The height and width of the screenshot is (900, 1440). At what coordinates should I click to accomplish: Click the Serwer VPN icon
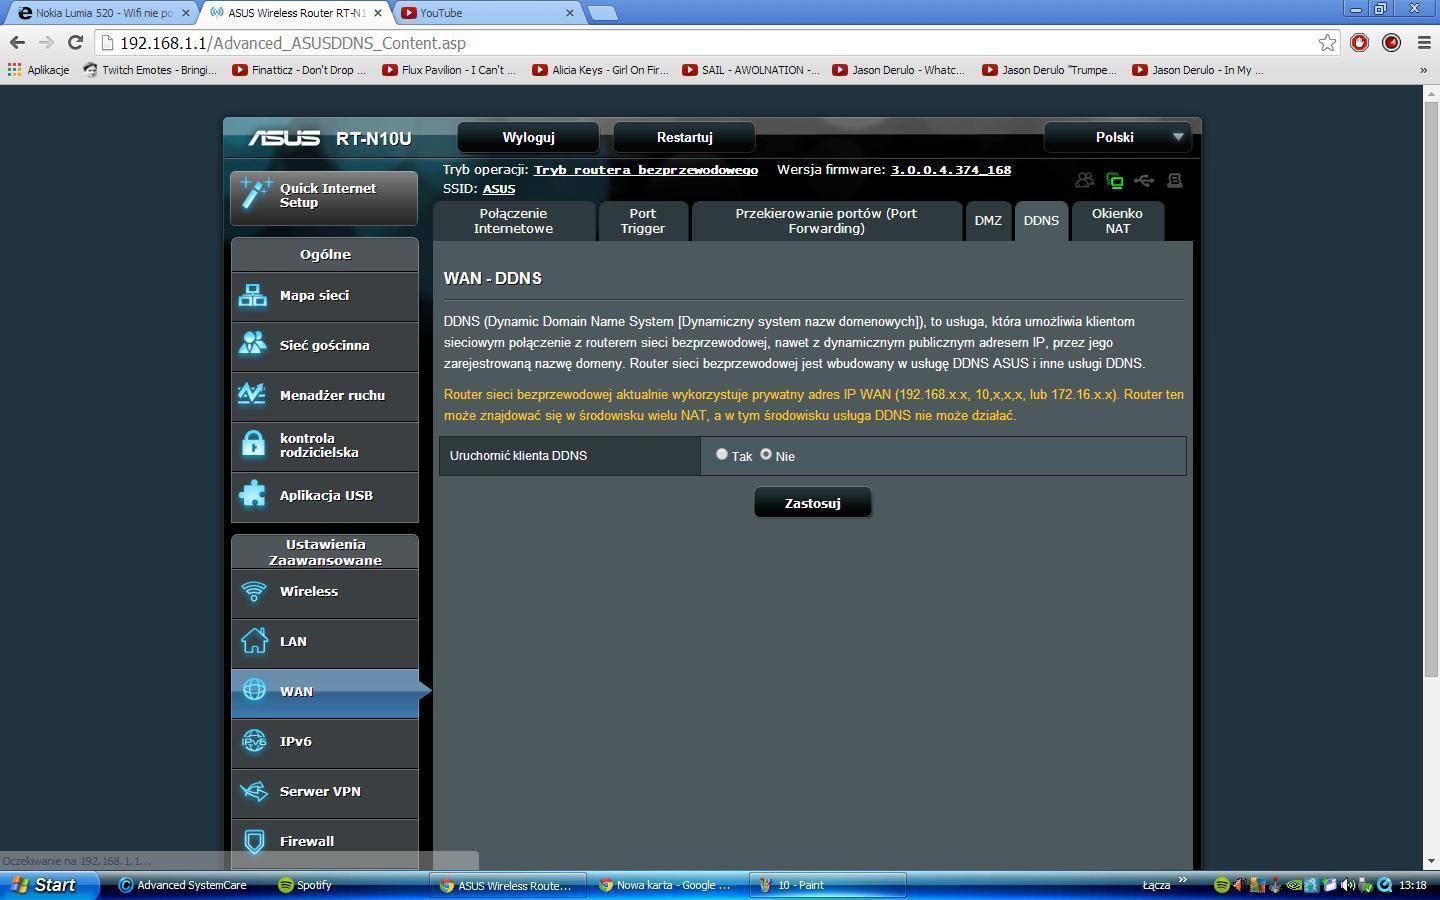coord(254,791)
